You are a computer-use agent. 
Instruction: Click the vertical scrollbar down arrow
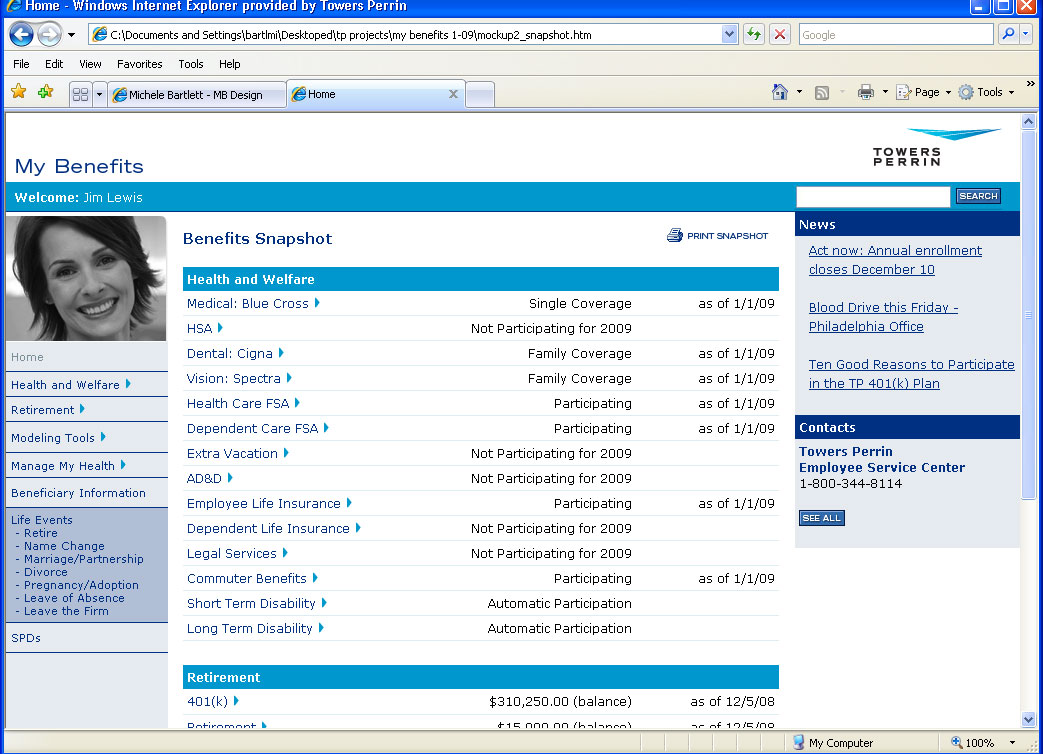pyautogui.click(x=1028, y=719)
